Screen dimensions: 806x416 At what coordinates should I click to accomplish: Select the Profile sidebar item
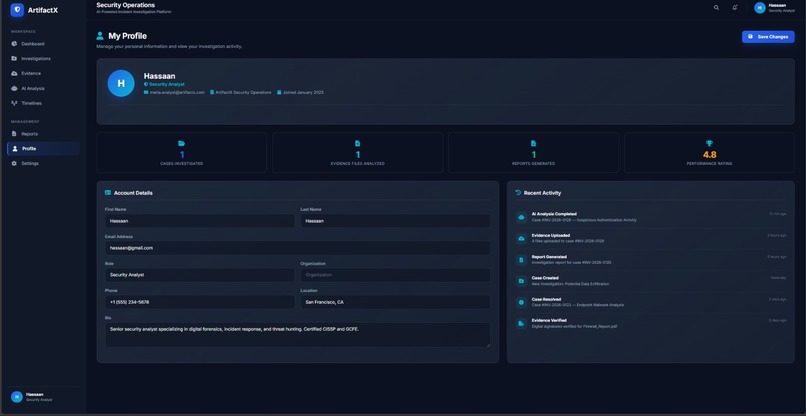(43, 149)
